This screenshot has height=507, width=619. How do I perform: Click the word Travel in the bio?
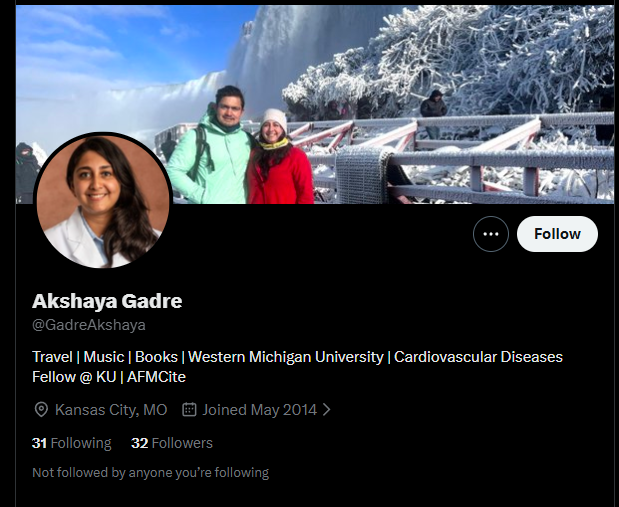tap(52, 357)
